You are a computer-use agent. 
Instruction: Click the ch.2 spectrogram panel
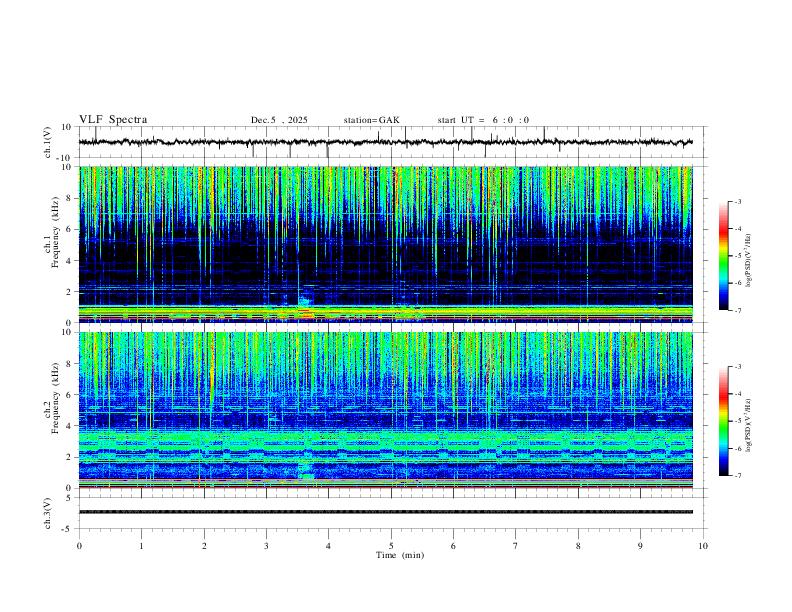click(385, 410)
